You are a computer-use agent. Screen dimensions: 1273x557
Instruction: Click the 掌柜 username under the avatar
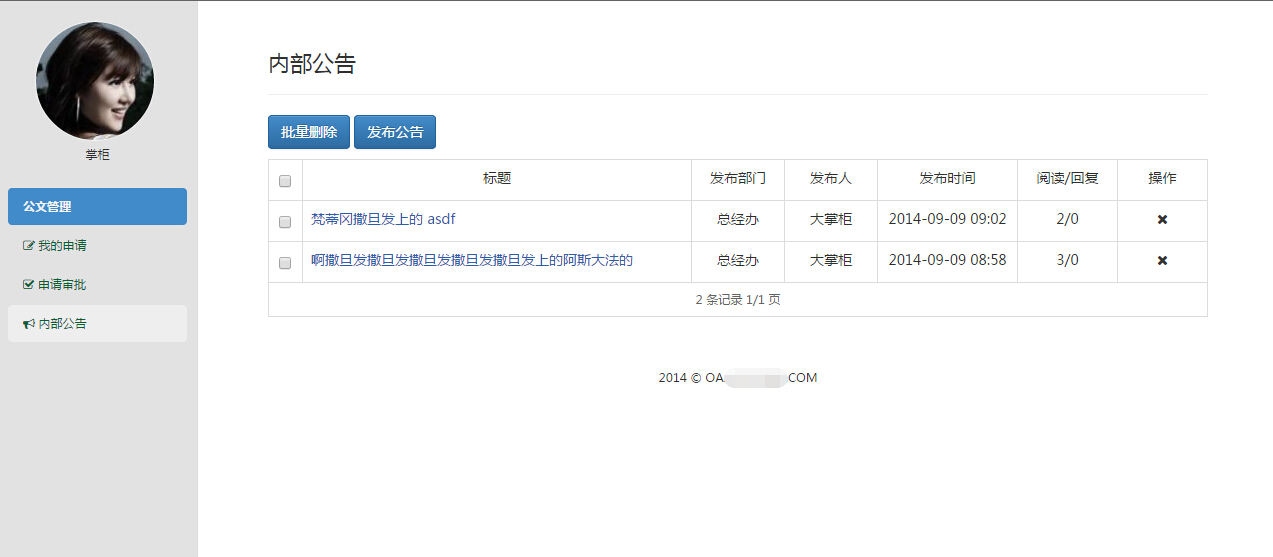(97, 155)
